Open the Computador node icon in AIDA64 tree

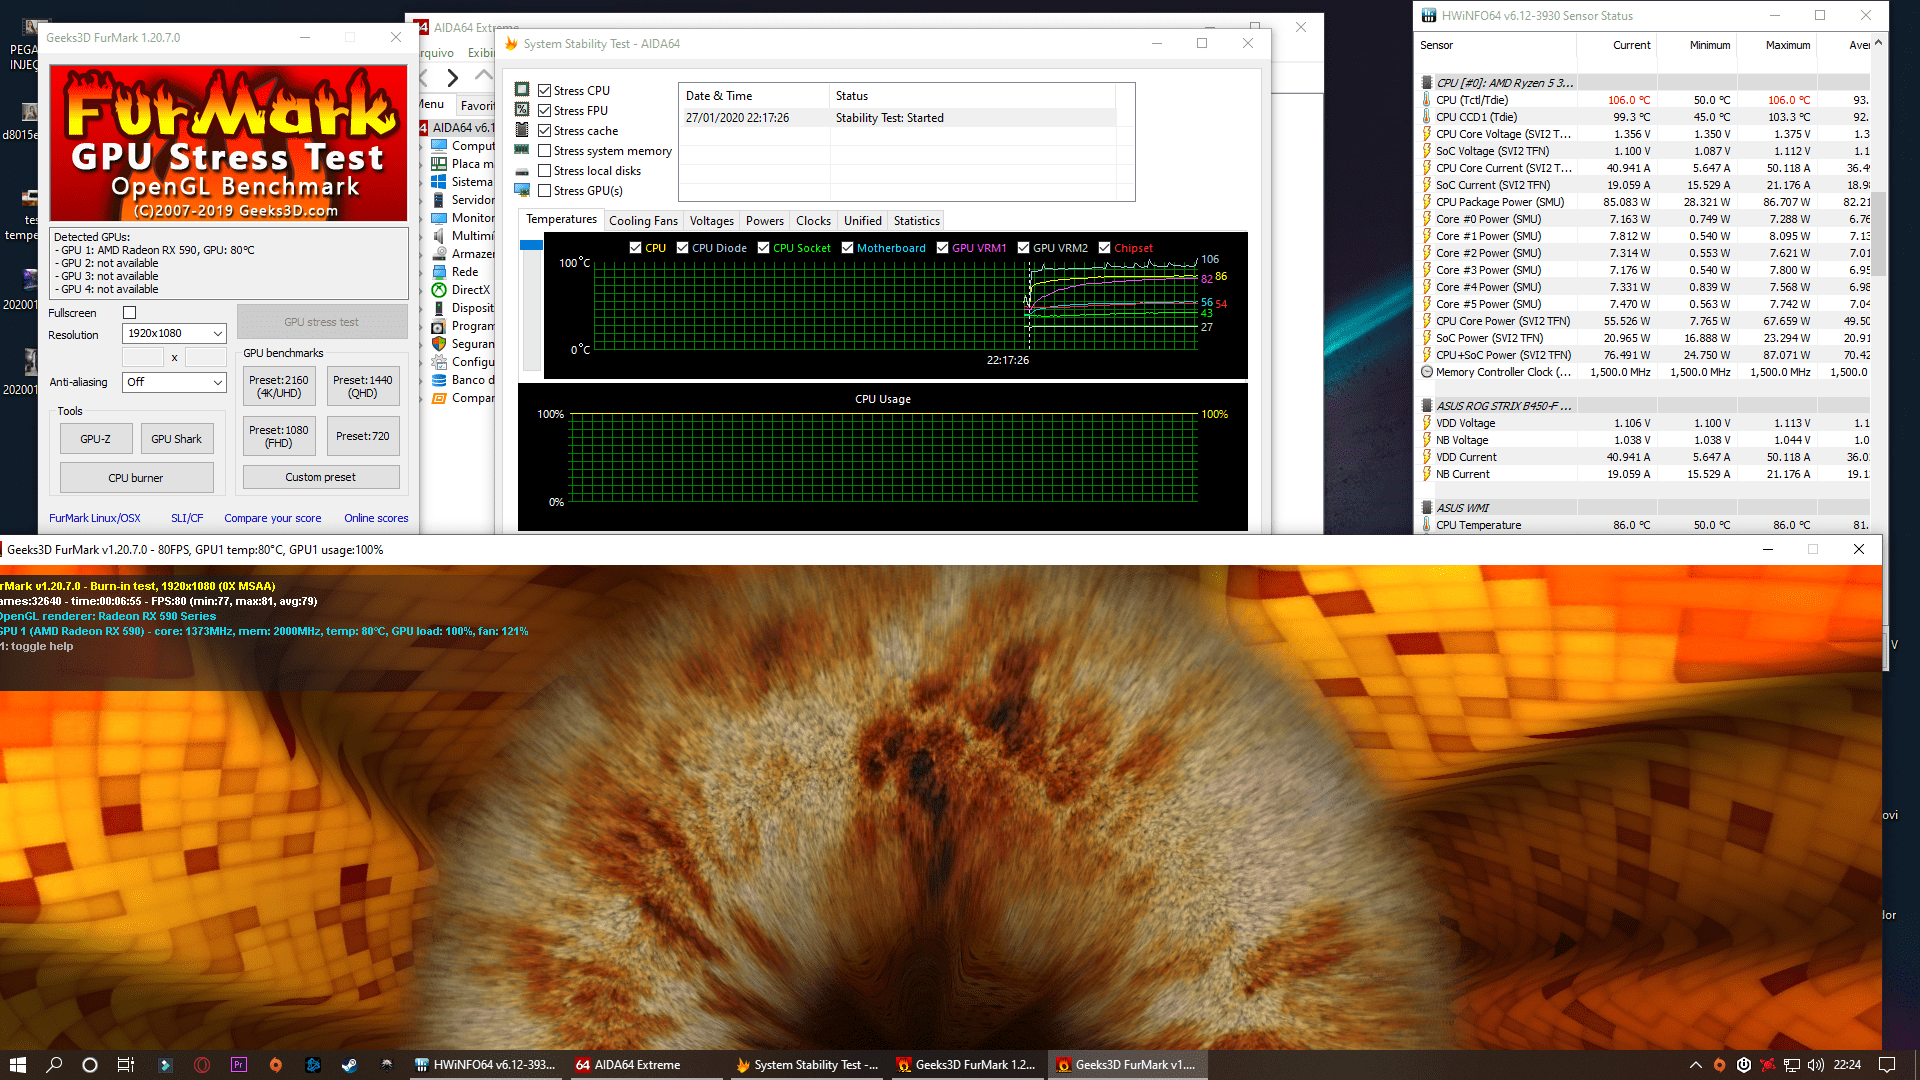point(439,146)
